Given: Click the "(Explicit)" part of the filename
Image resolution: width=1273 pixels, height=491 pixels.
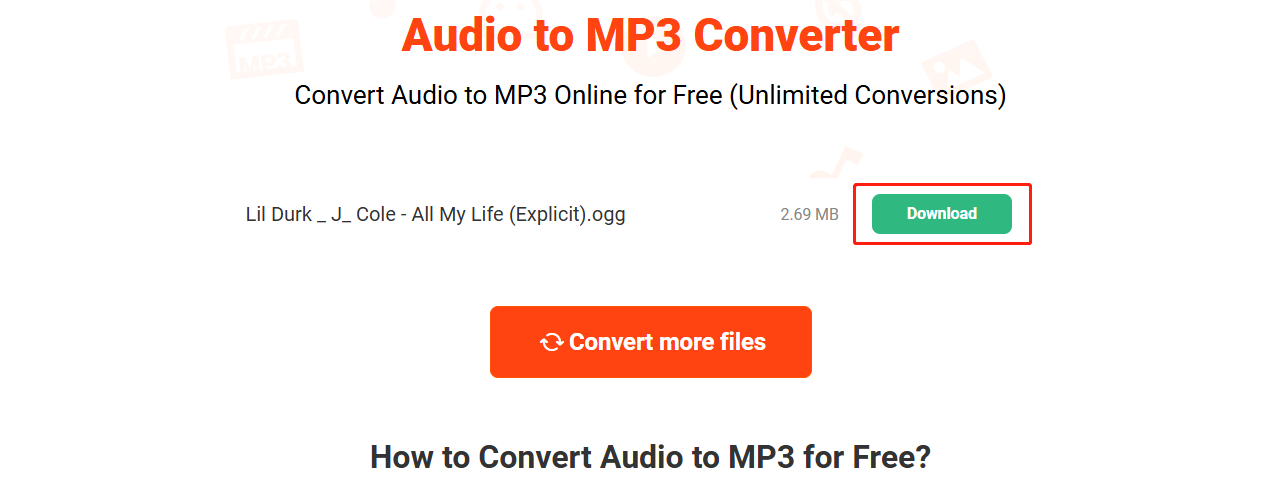Looking at the screenshot, I should click(x=548, y=214).
